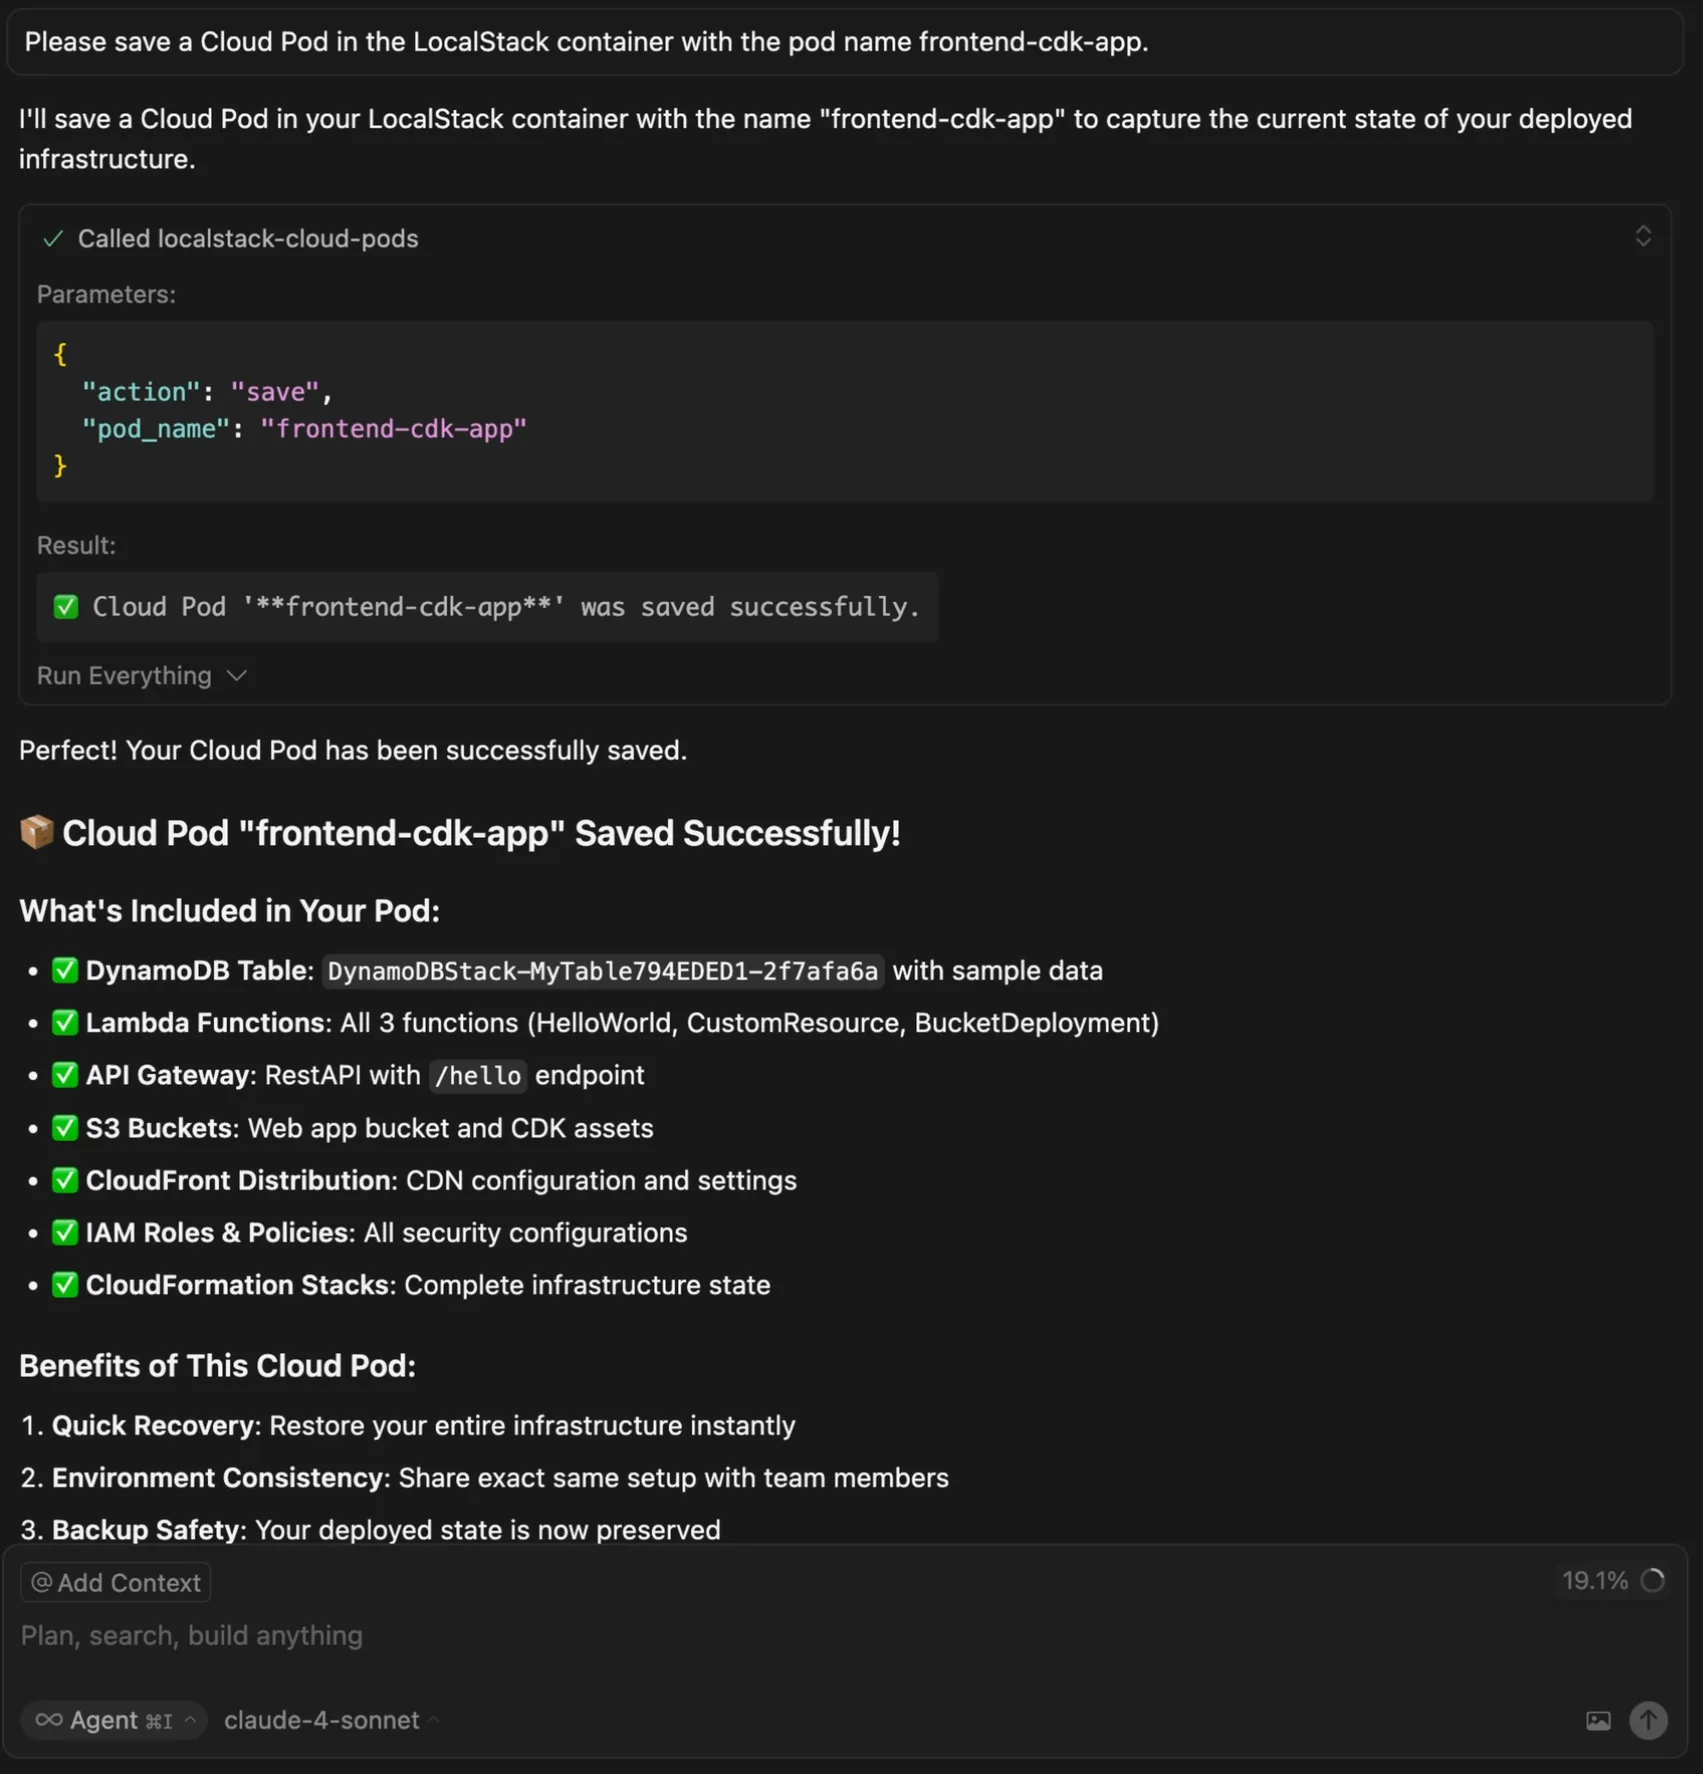The height and width of the screenshot is (1774, 1703).
Task: Click the "Plan, search, build anything" input field
Action: (191, 1636)
